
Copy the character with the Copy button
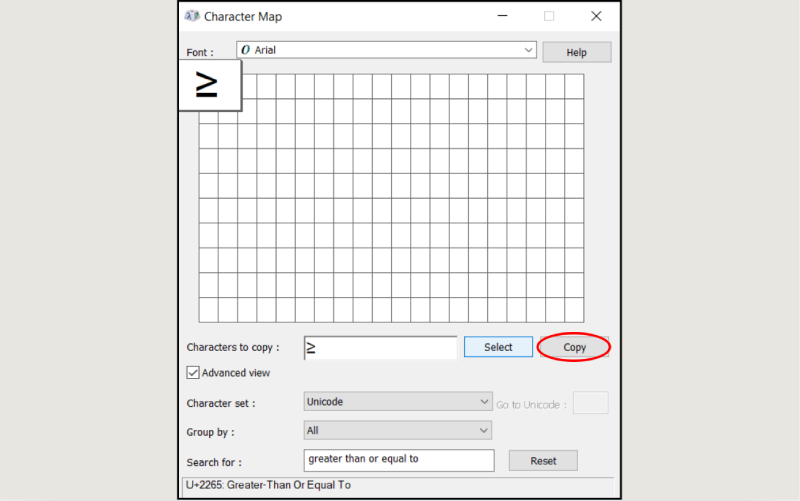tap(574, 347)
